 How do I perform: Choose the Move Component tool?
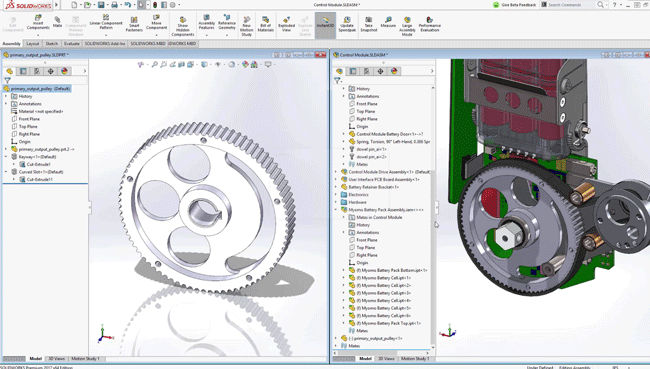pos(156,23)
